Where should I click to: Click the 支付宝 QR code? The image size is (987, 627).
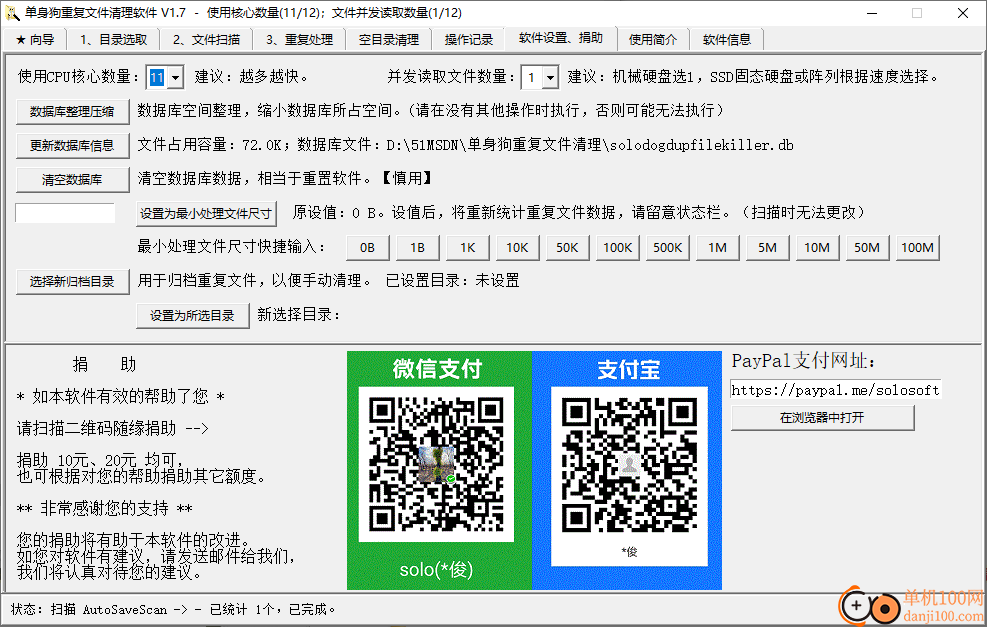click(x=629, y=464)
